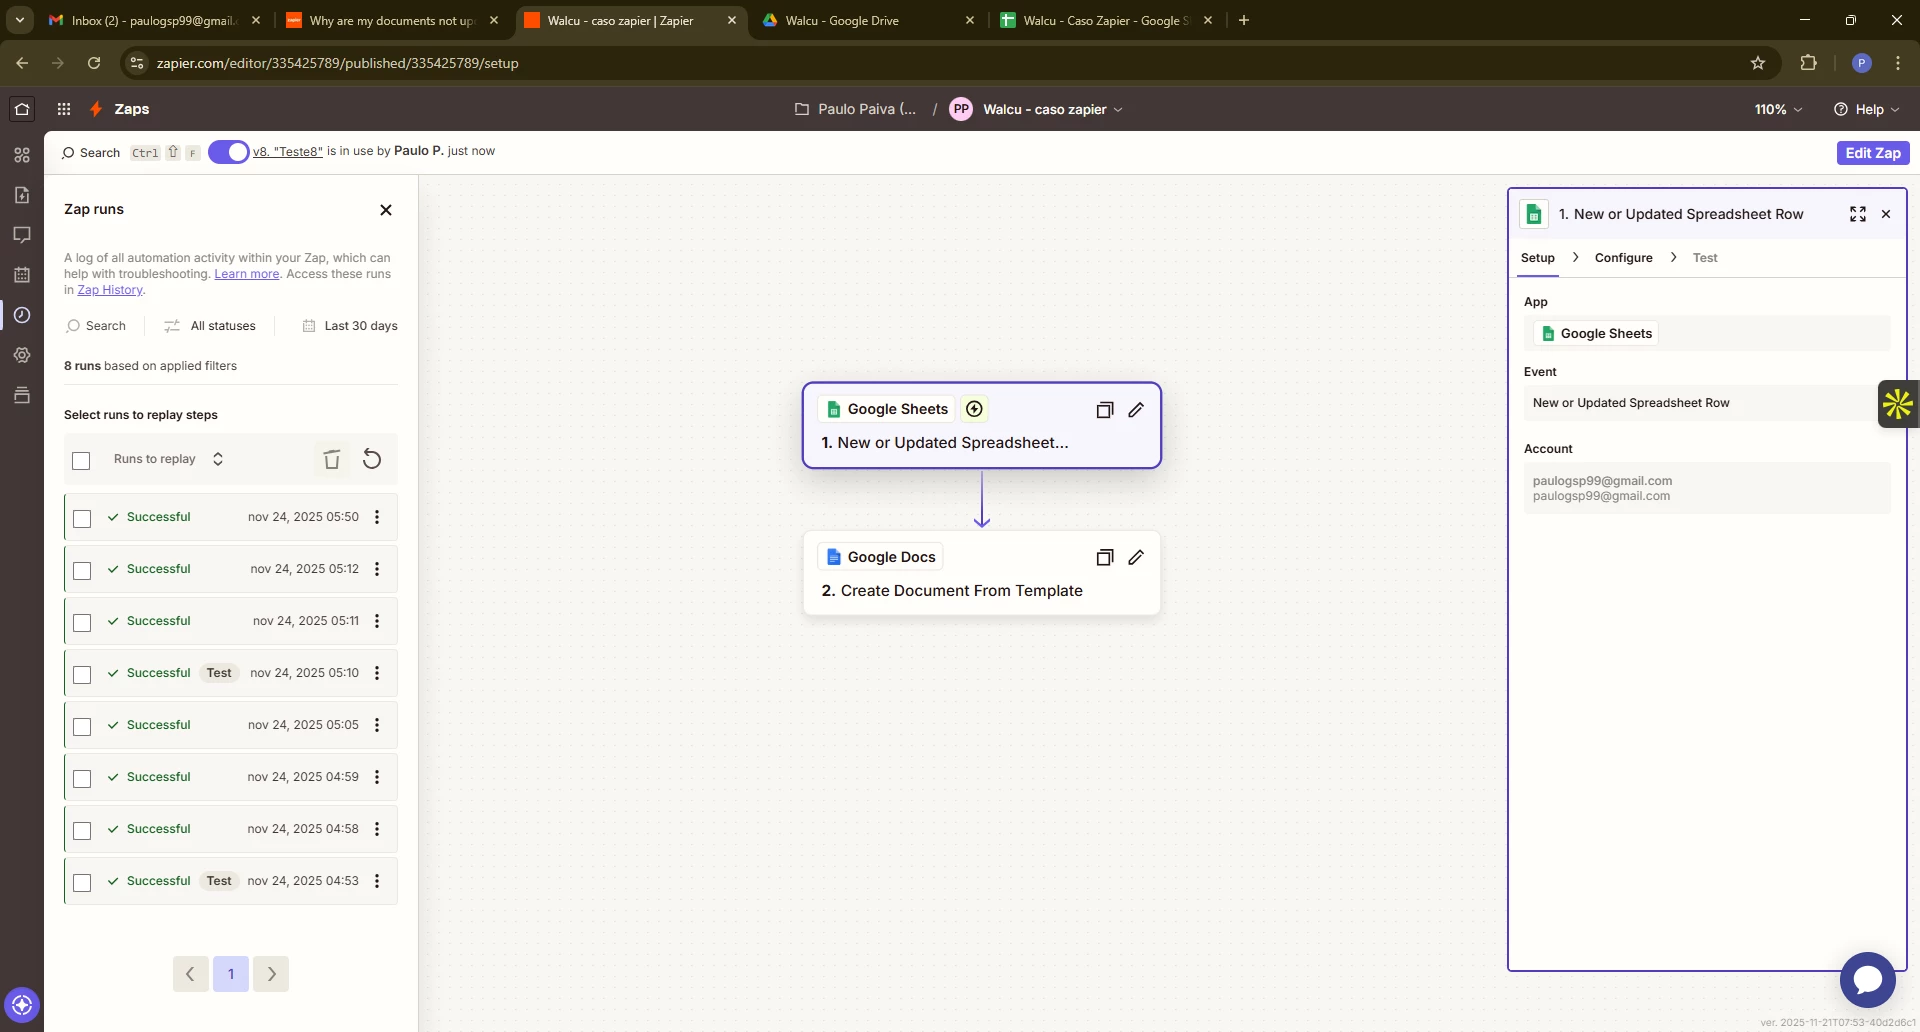Open the Zap details file icon in sidebar
Screen dimensions: 1920x1032
coord(22,195)
